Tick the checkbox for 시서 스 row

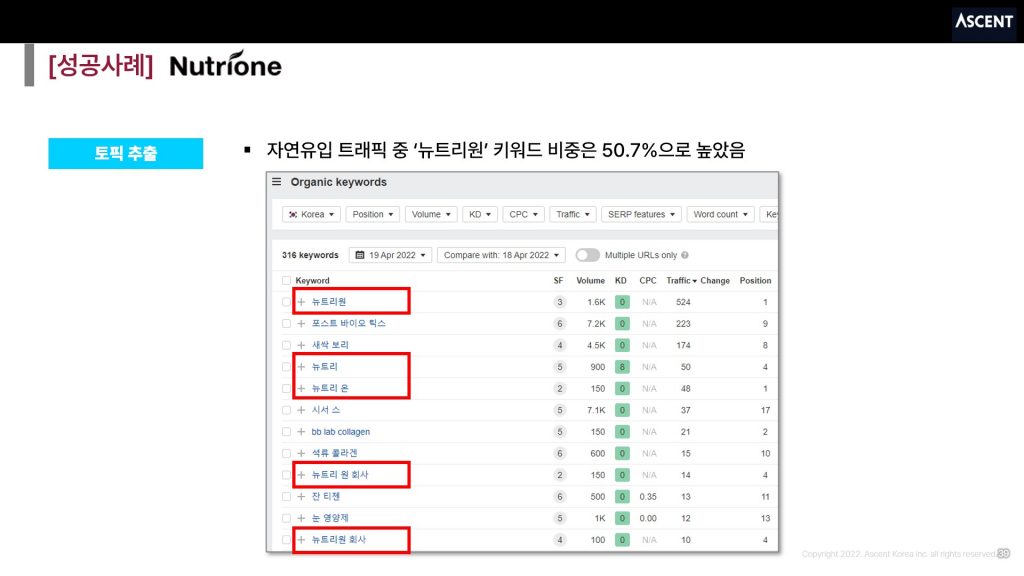[286, 410]
